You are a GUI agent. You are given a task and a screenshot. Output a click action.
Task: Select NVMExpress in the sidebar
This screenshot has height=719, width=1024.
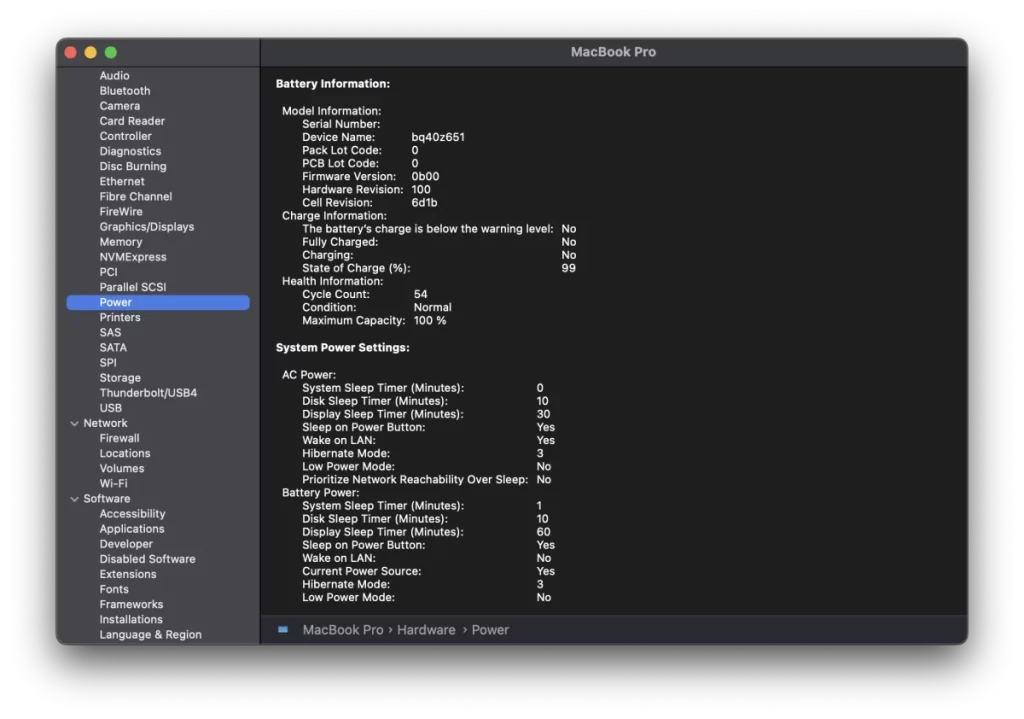[x=132, y=257]
